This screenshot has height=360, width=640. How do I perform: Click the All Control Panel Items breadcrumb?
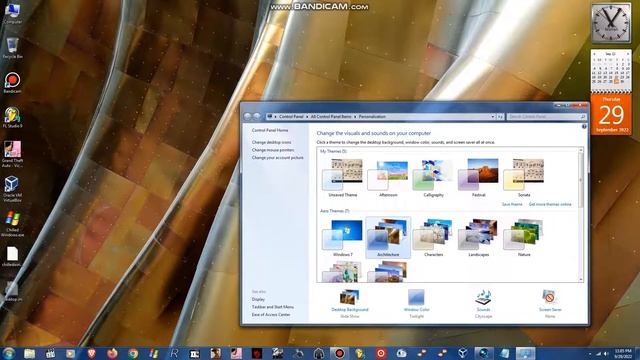click(331, 117)
